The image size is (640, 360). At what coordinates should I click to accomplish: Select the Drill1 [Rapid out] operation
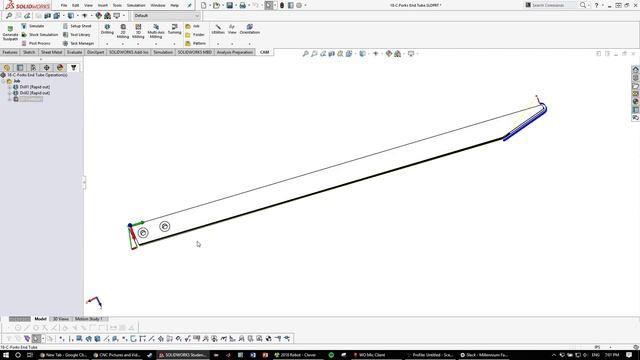(31, 87)
